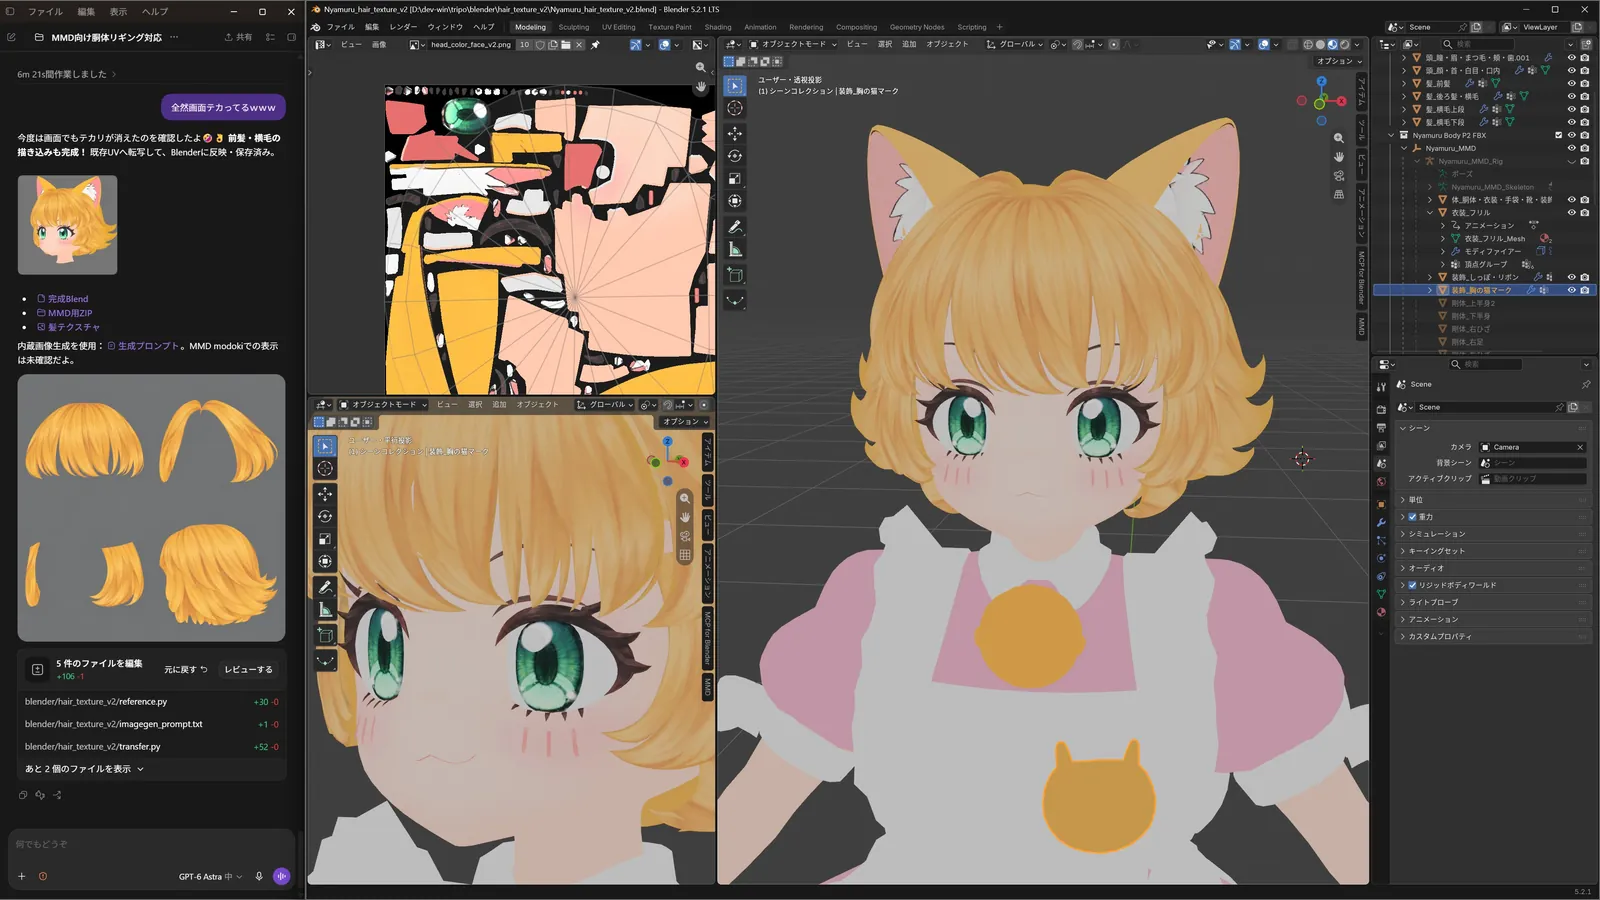Select the Move tool in main 3D viewport
Screen dimensions: 1600x900
(735, 133)
